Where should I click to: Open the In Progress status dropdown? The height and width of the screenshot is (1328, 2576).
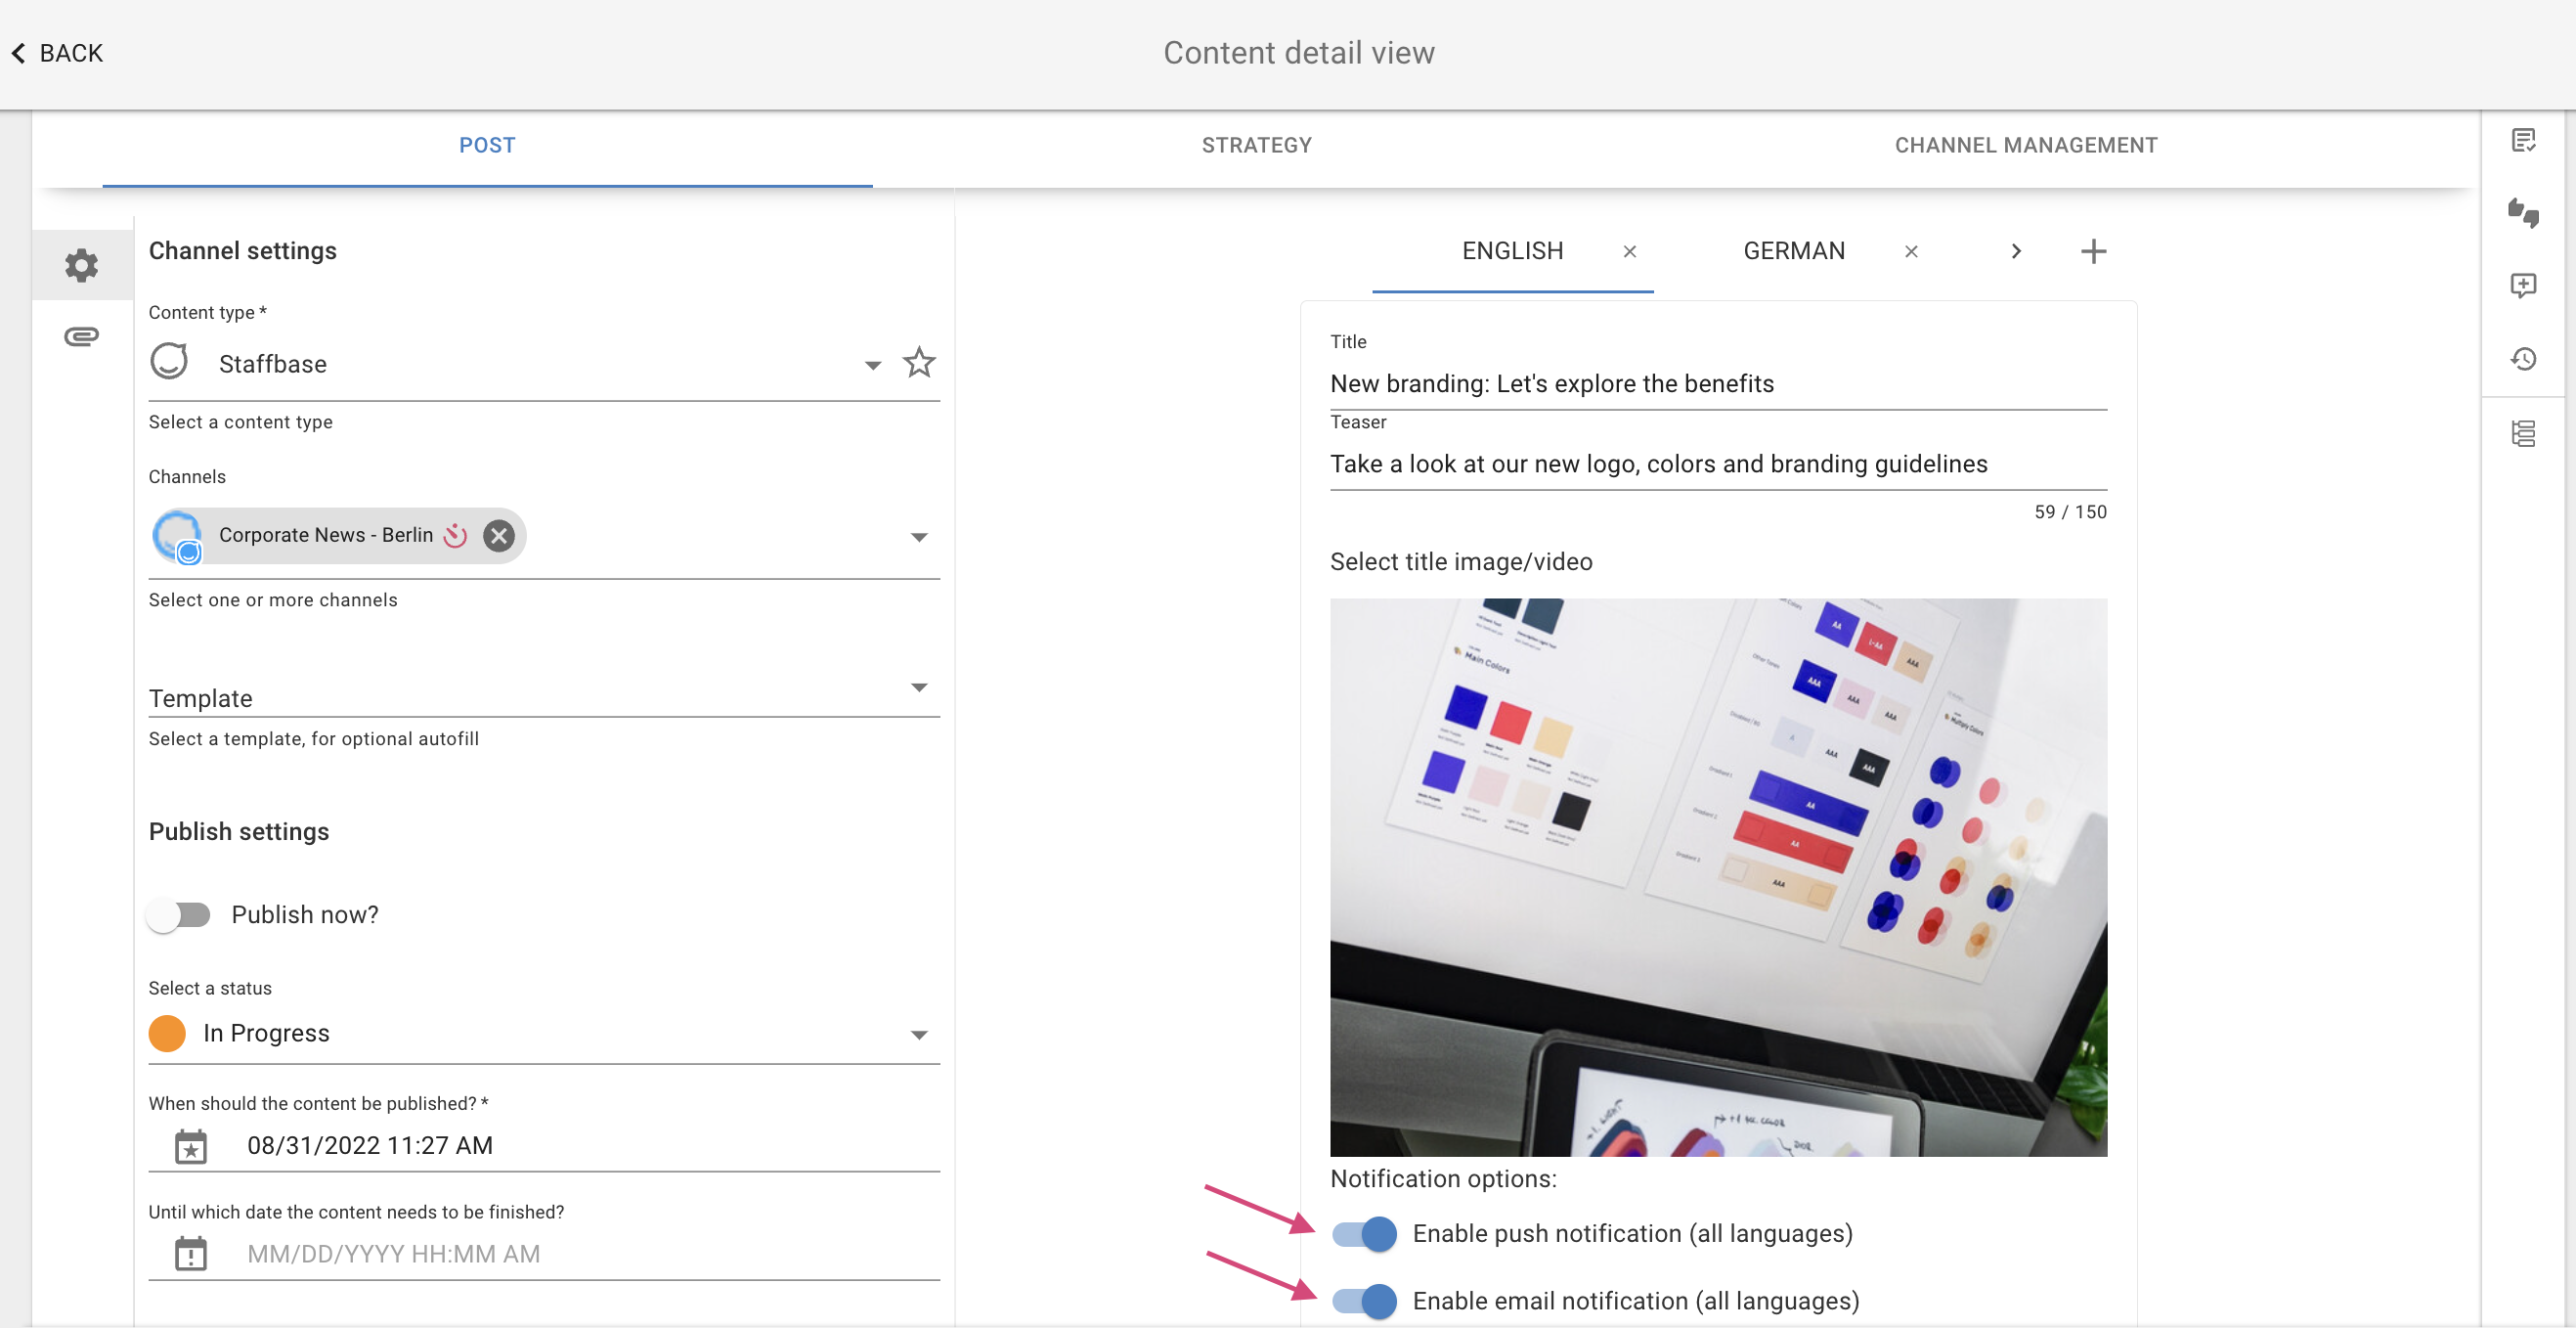544,1033
